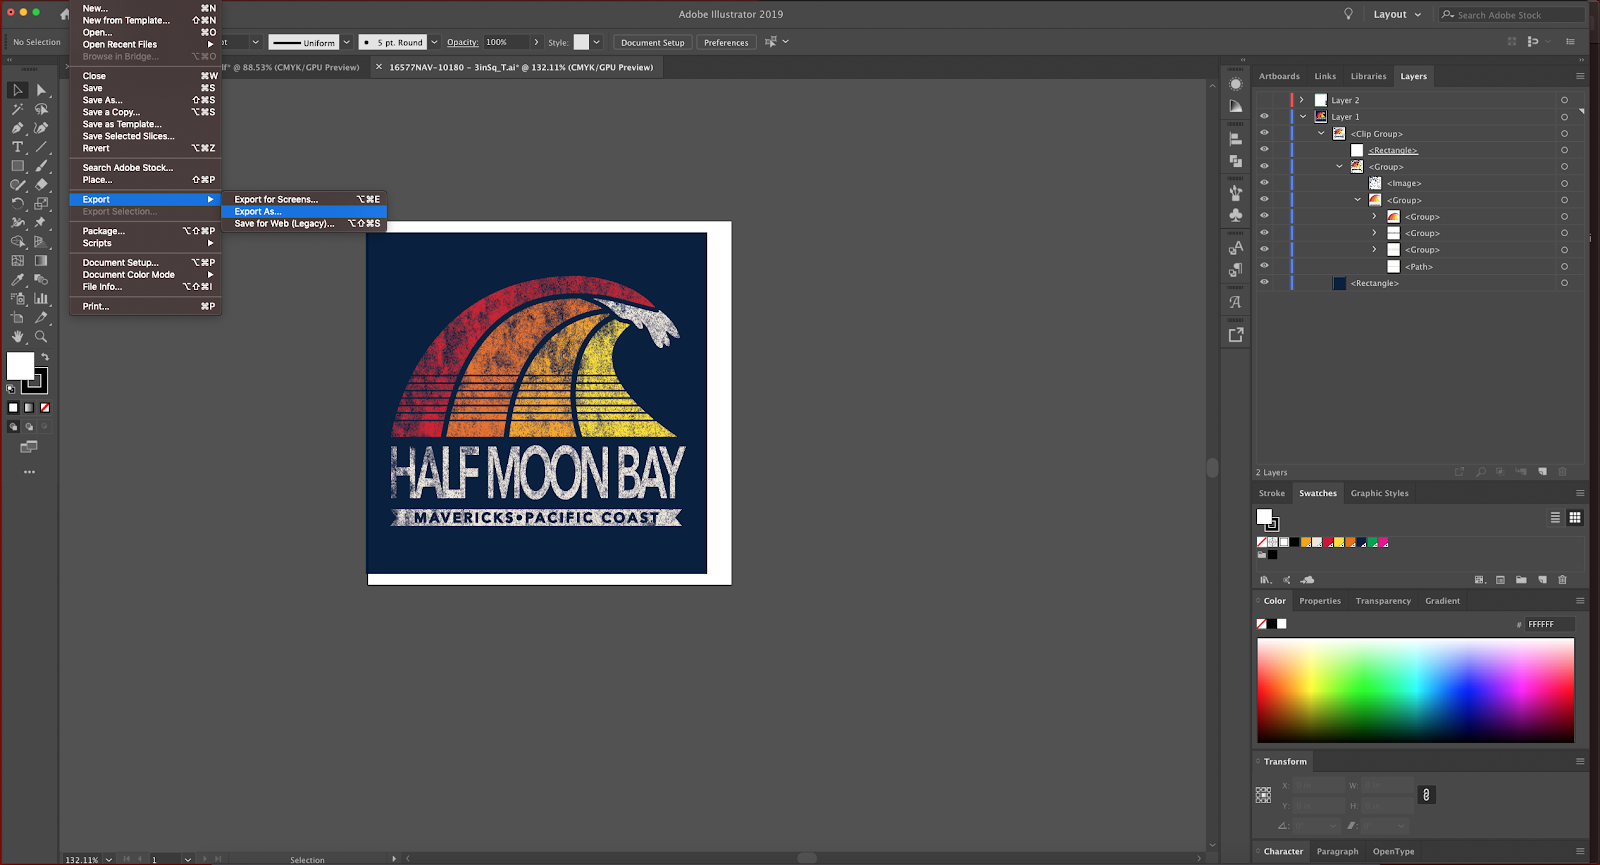
Task: Click the Document Setup button in control bar
Action: [x=652, y=42]
